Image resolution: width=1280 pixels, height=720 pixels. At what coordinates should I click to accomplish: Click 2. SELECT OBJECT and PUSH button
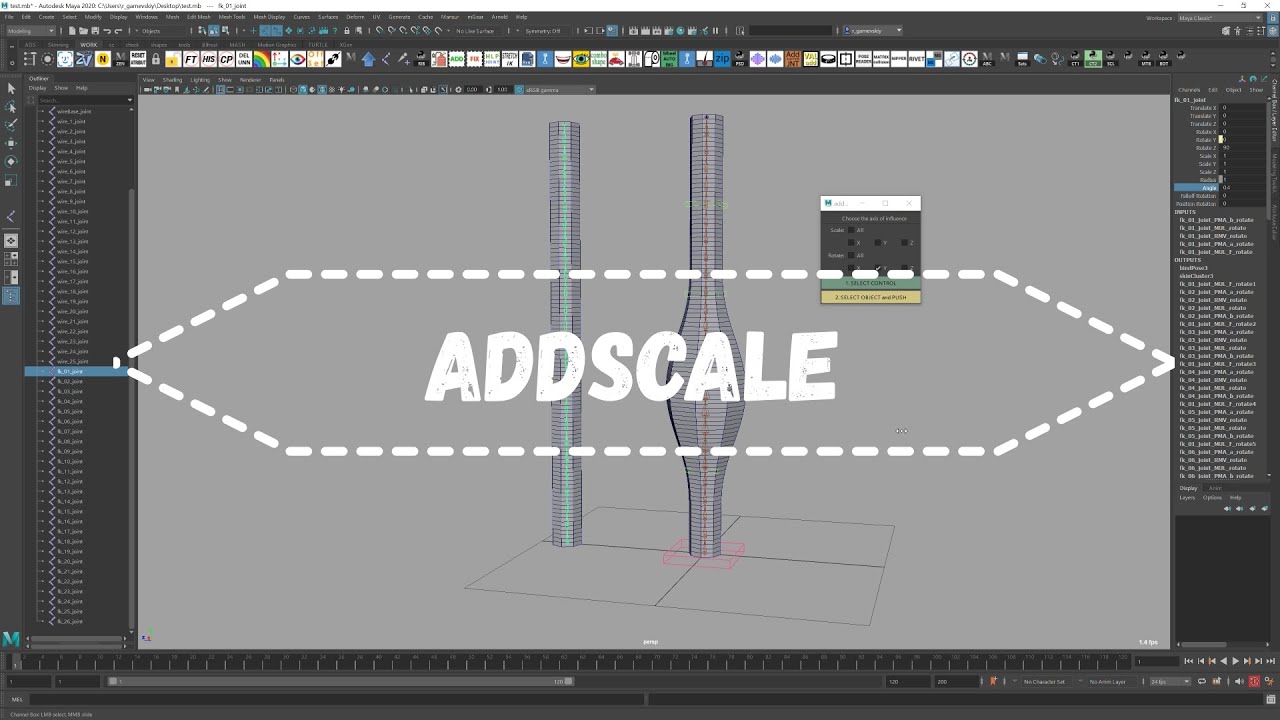(871, 297)
